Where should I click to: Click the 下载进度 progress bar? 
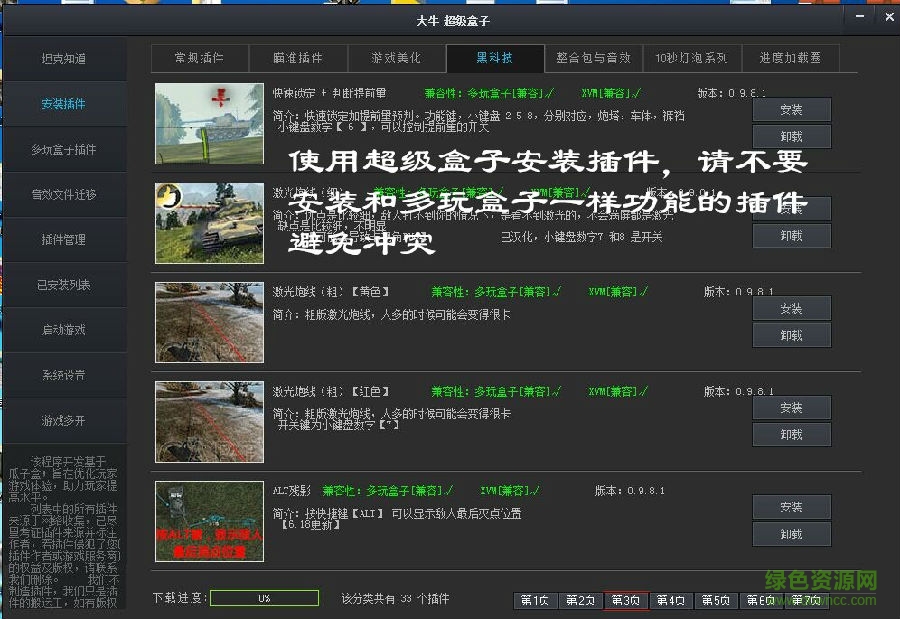(263, 598)
